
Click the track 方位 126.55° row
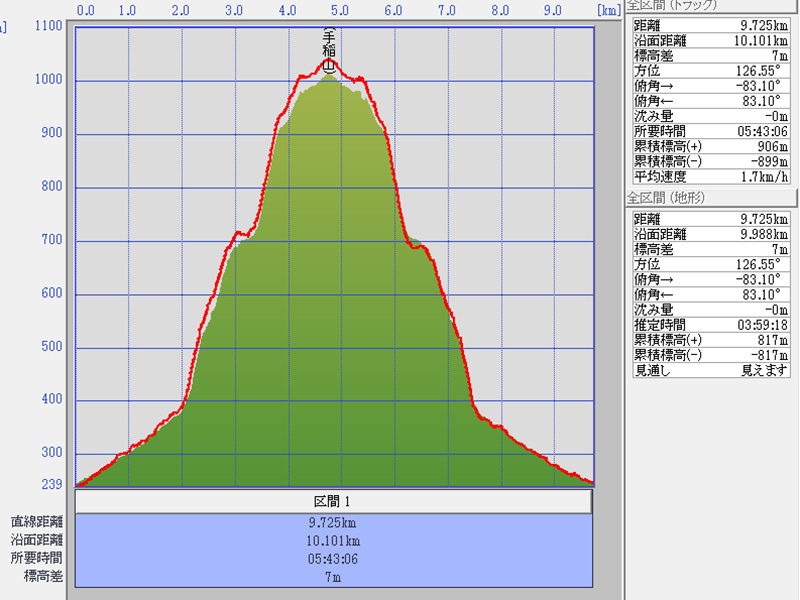pos(711,71)
